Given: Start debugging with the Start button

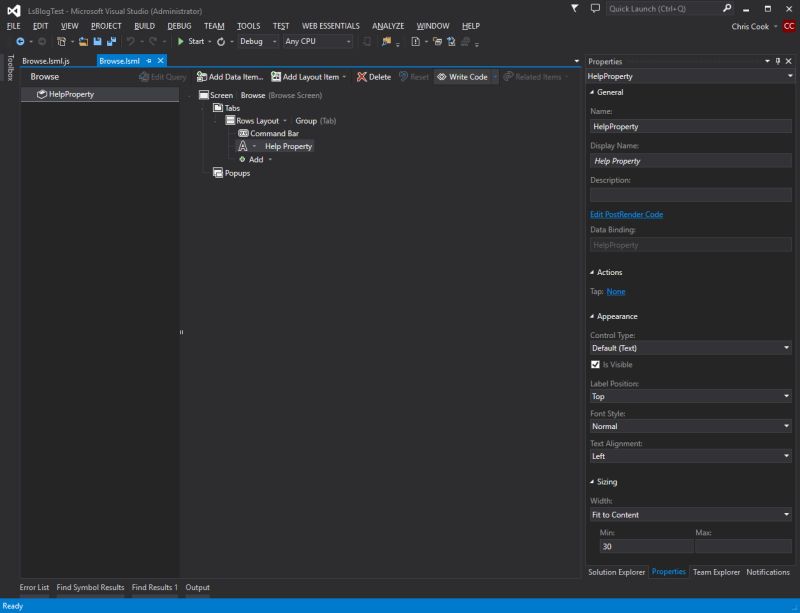Looking at the screenshot, I should [x=191, y=41].
